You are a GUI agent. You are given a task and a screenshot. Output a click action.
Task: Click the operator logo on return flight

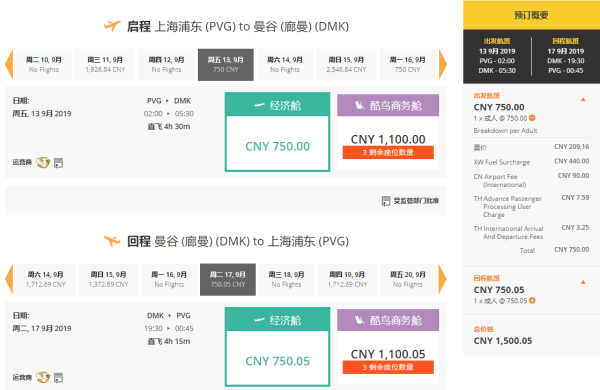(43, 377)
